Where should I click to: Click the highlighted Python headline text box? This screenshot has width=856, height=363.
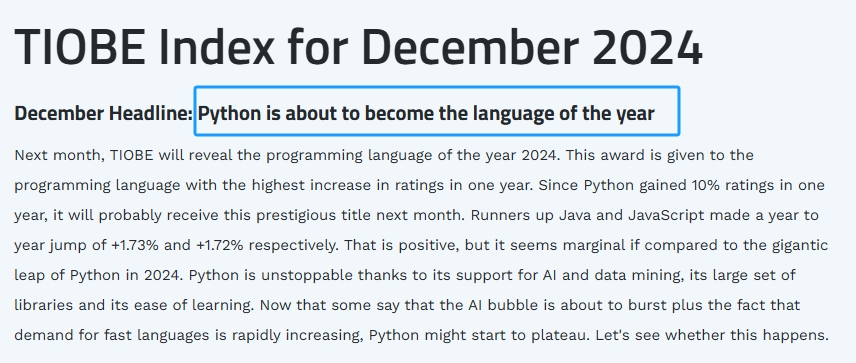coord(437,111)
